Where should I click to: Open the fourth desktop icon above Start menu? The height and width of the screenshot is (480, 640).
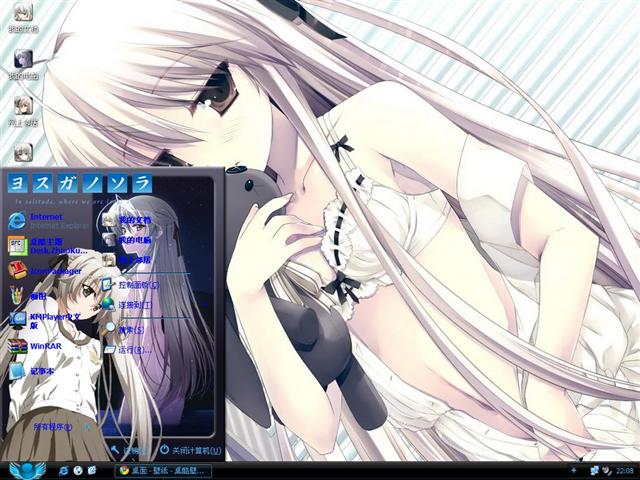click(23, 153)
